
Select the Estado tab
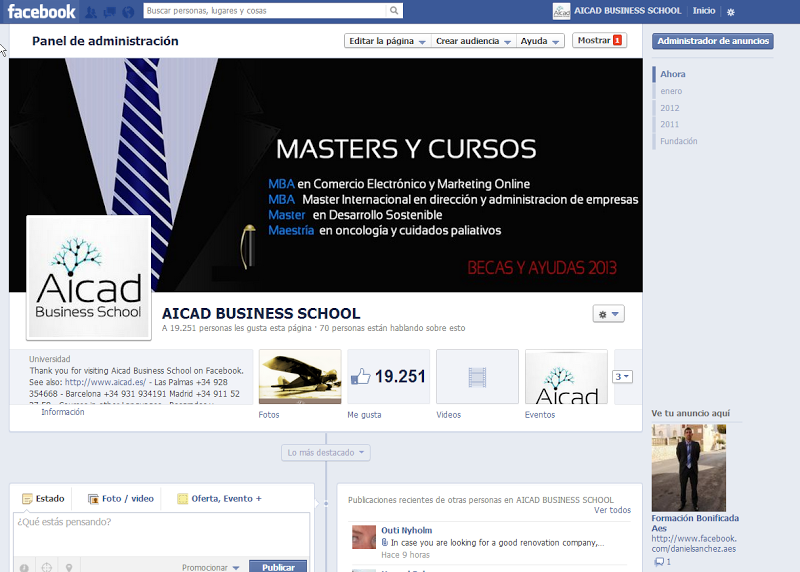click(x=43, y=499)
